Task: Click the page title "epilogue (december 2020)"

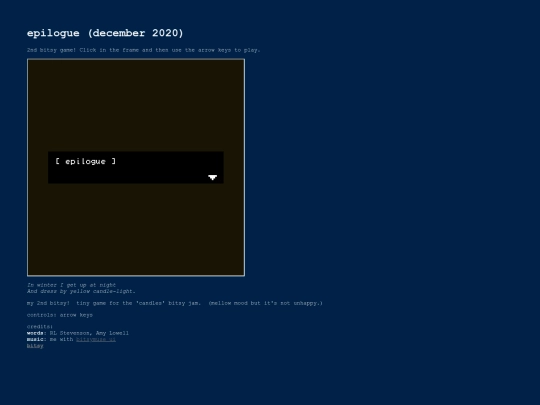Action: 105,33
